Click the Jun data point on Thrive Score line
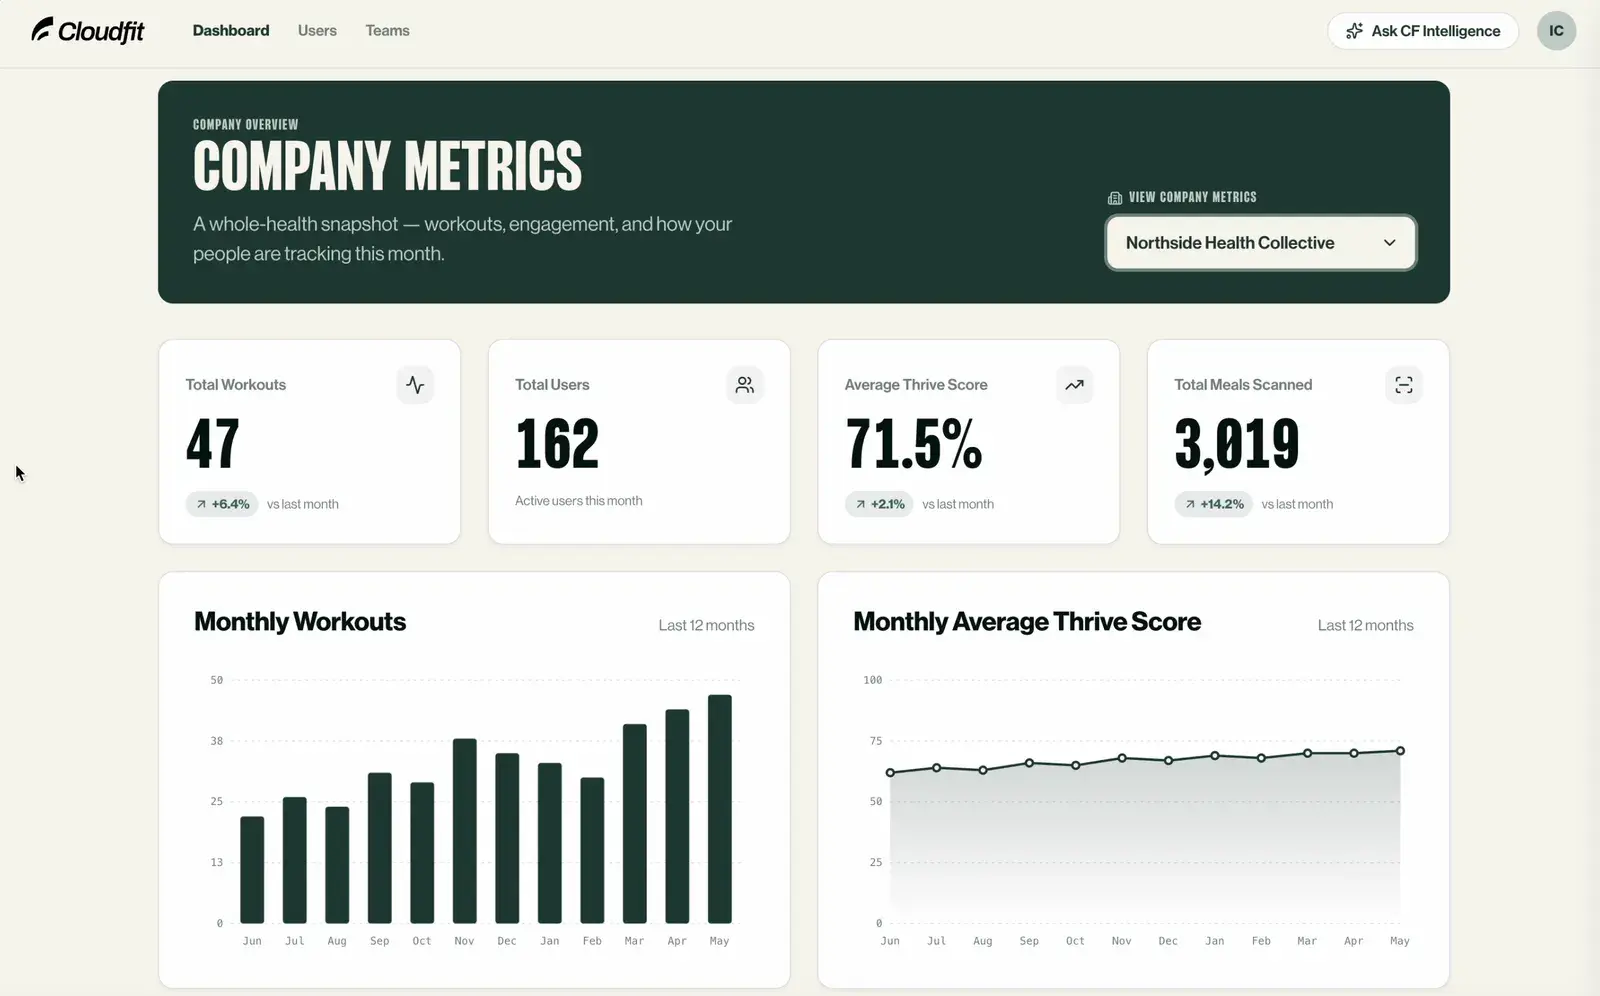The image size is (1600, 996). coord(890,772)
